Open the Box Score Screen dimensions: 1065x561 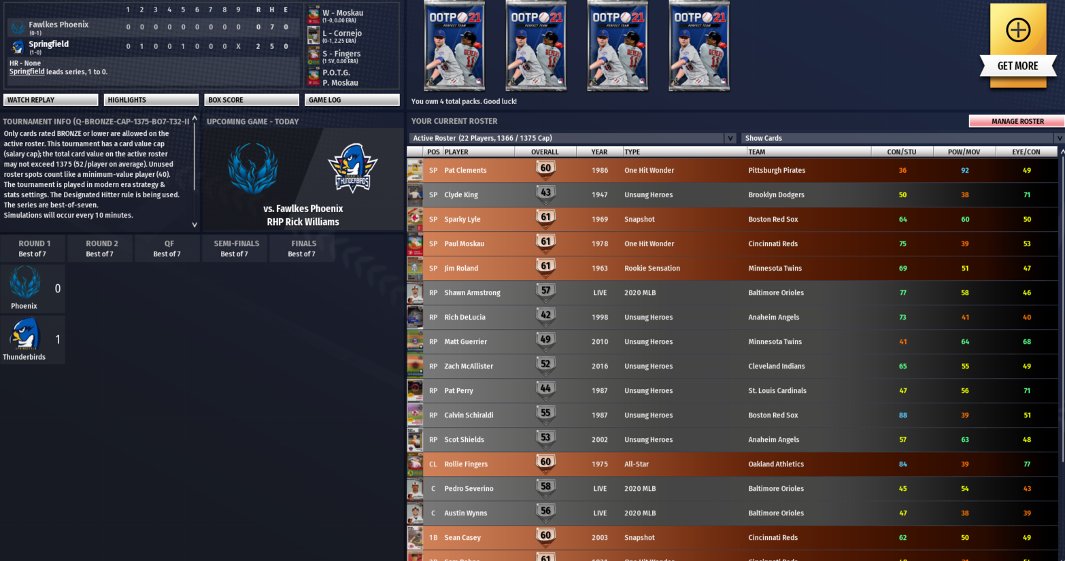(x=251, y=100)
